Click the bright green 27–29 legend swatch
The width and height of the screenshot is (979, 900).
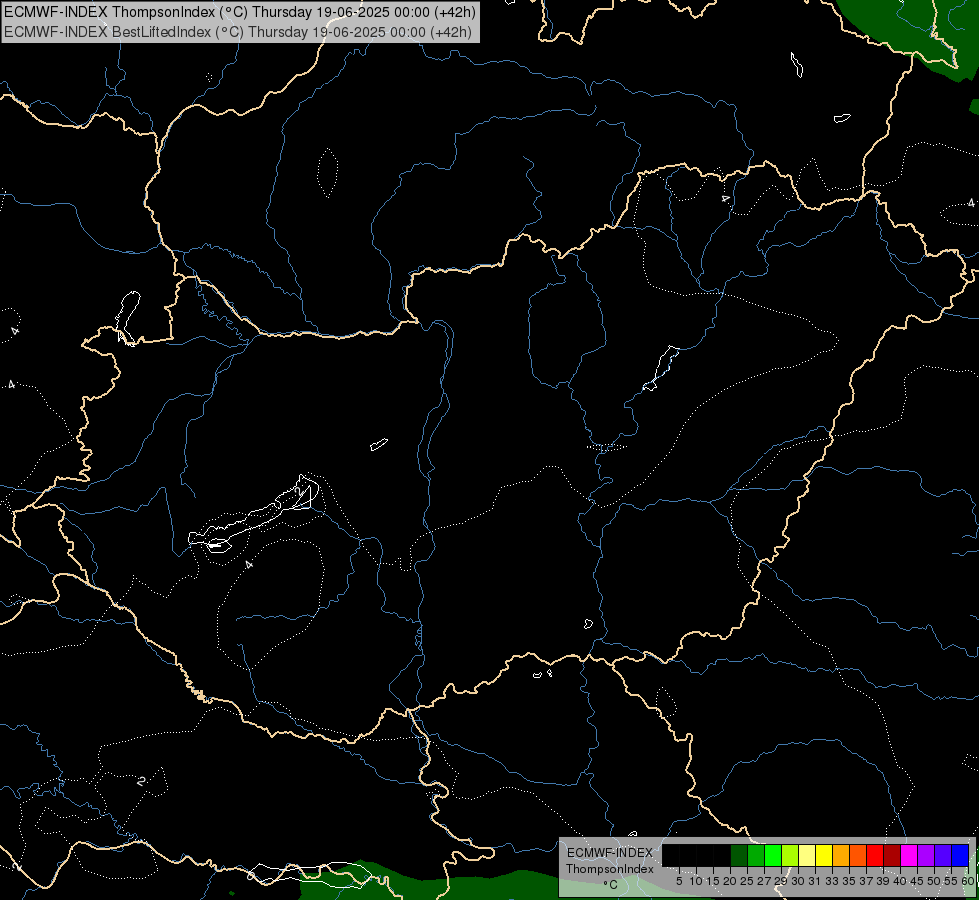(x=773, y=856)
